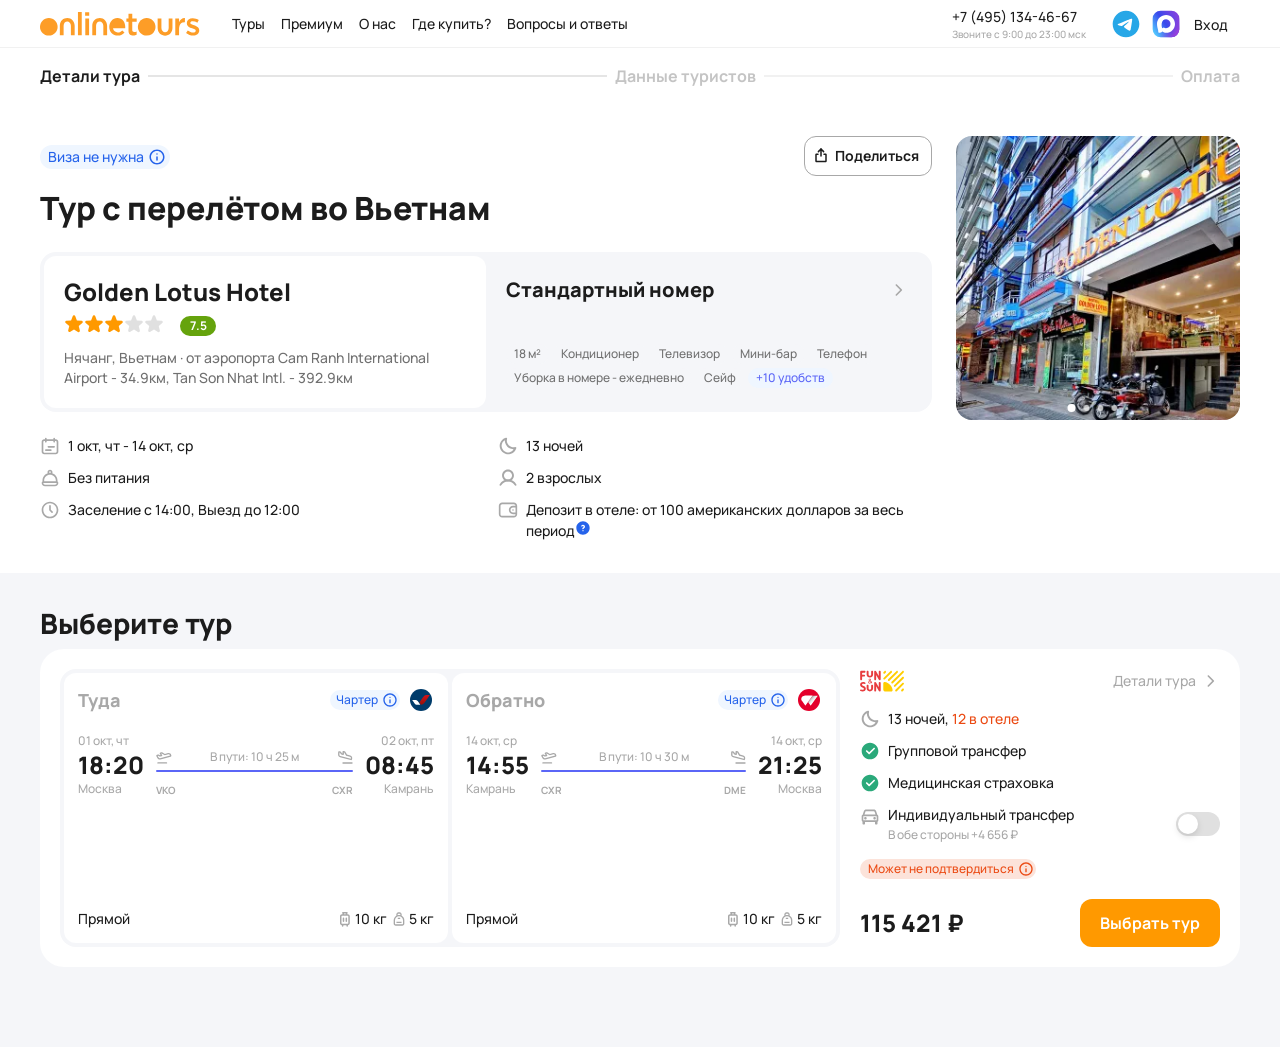Select the 'Оплата' step
The height and width of the screenshot is (1047, 1280).
[x=1210, y=76]
